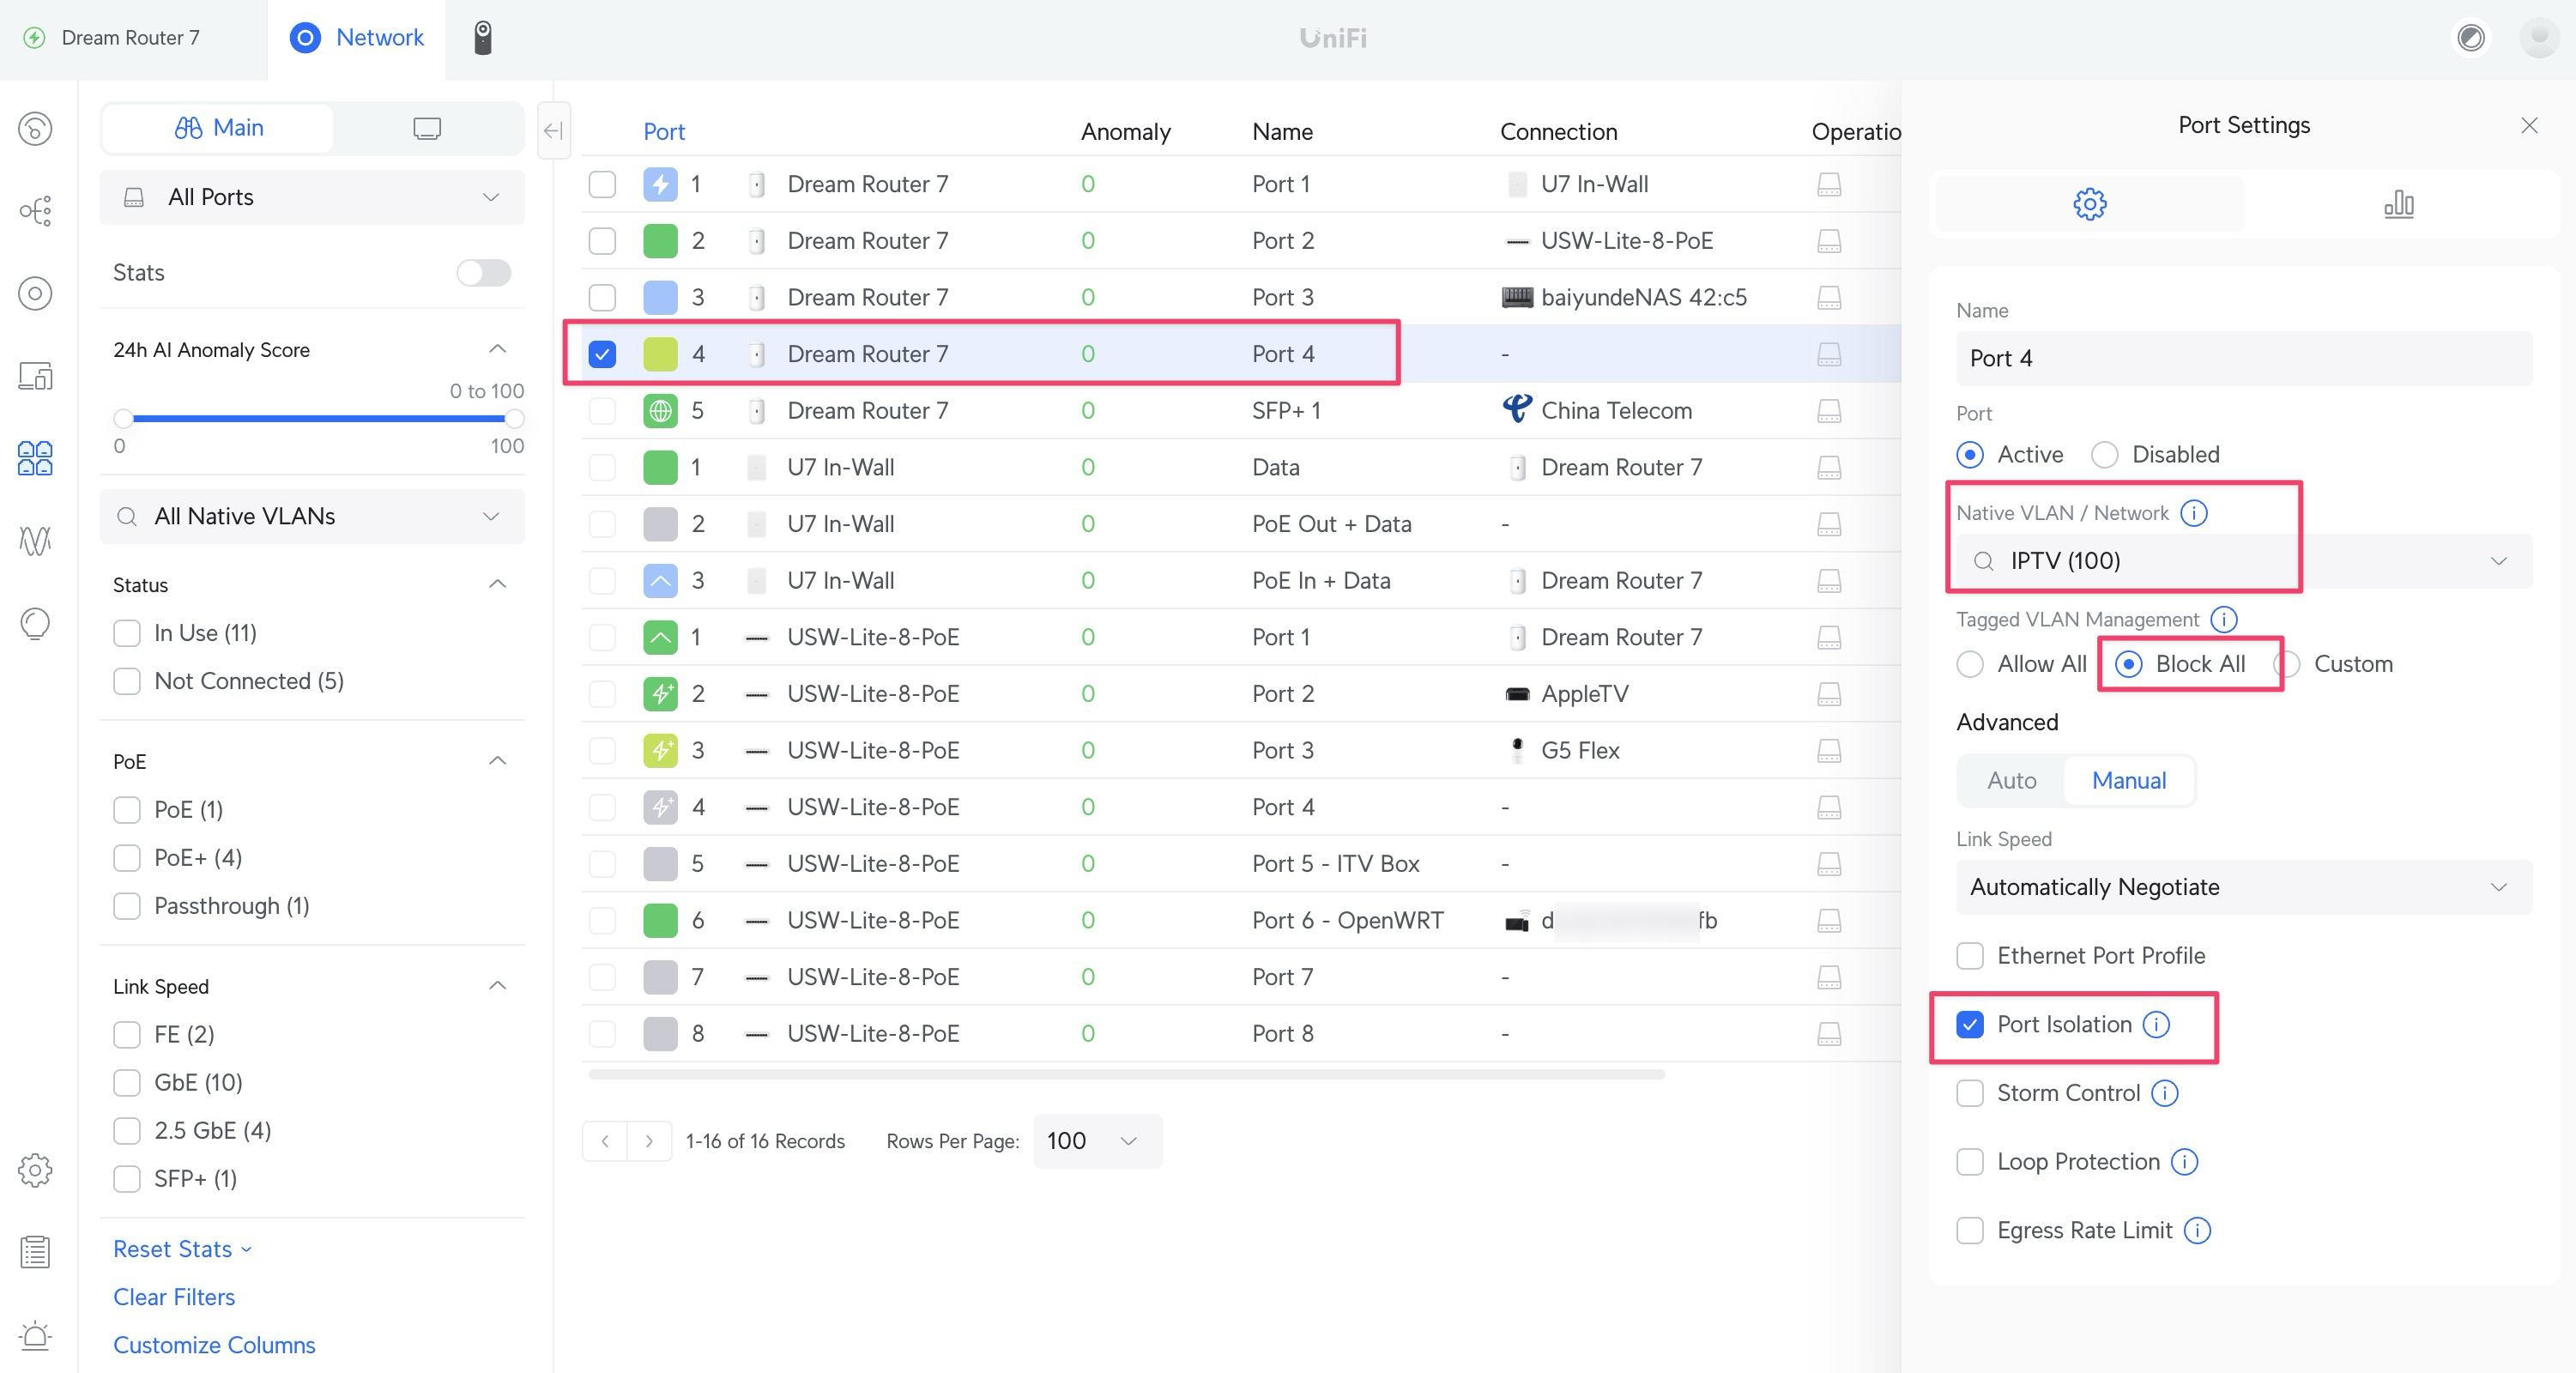2576x1373 pixels.
Task: Click the Customize Columns link
Action: click(x=214, y=1345)
